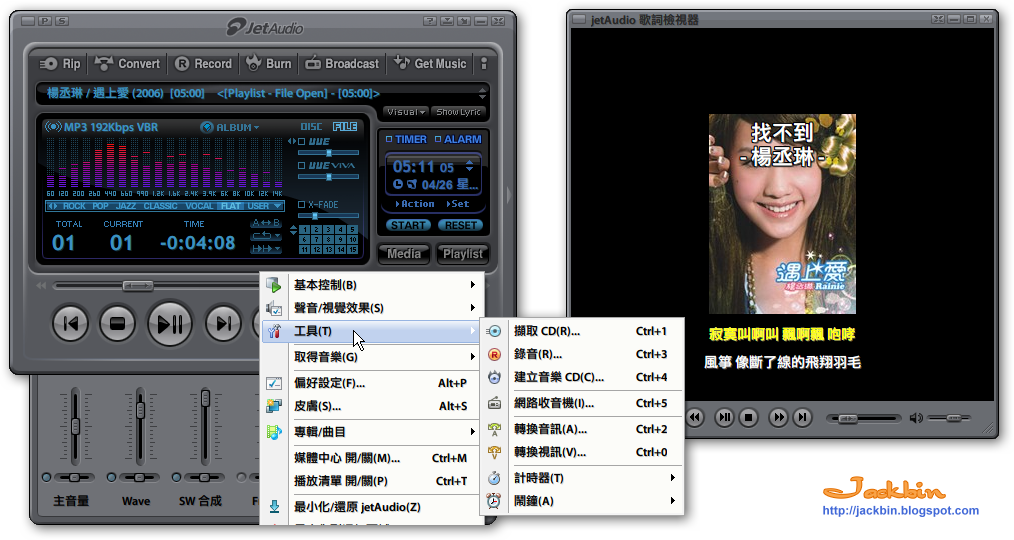The height and width of the screenshot is (540, 1014).
Task: Expand the 專輯/曲目 submenu
Action: point(374,432)
